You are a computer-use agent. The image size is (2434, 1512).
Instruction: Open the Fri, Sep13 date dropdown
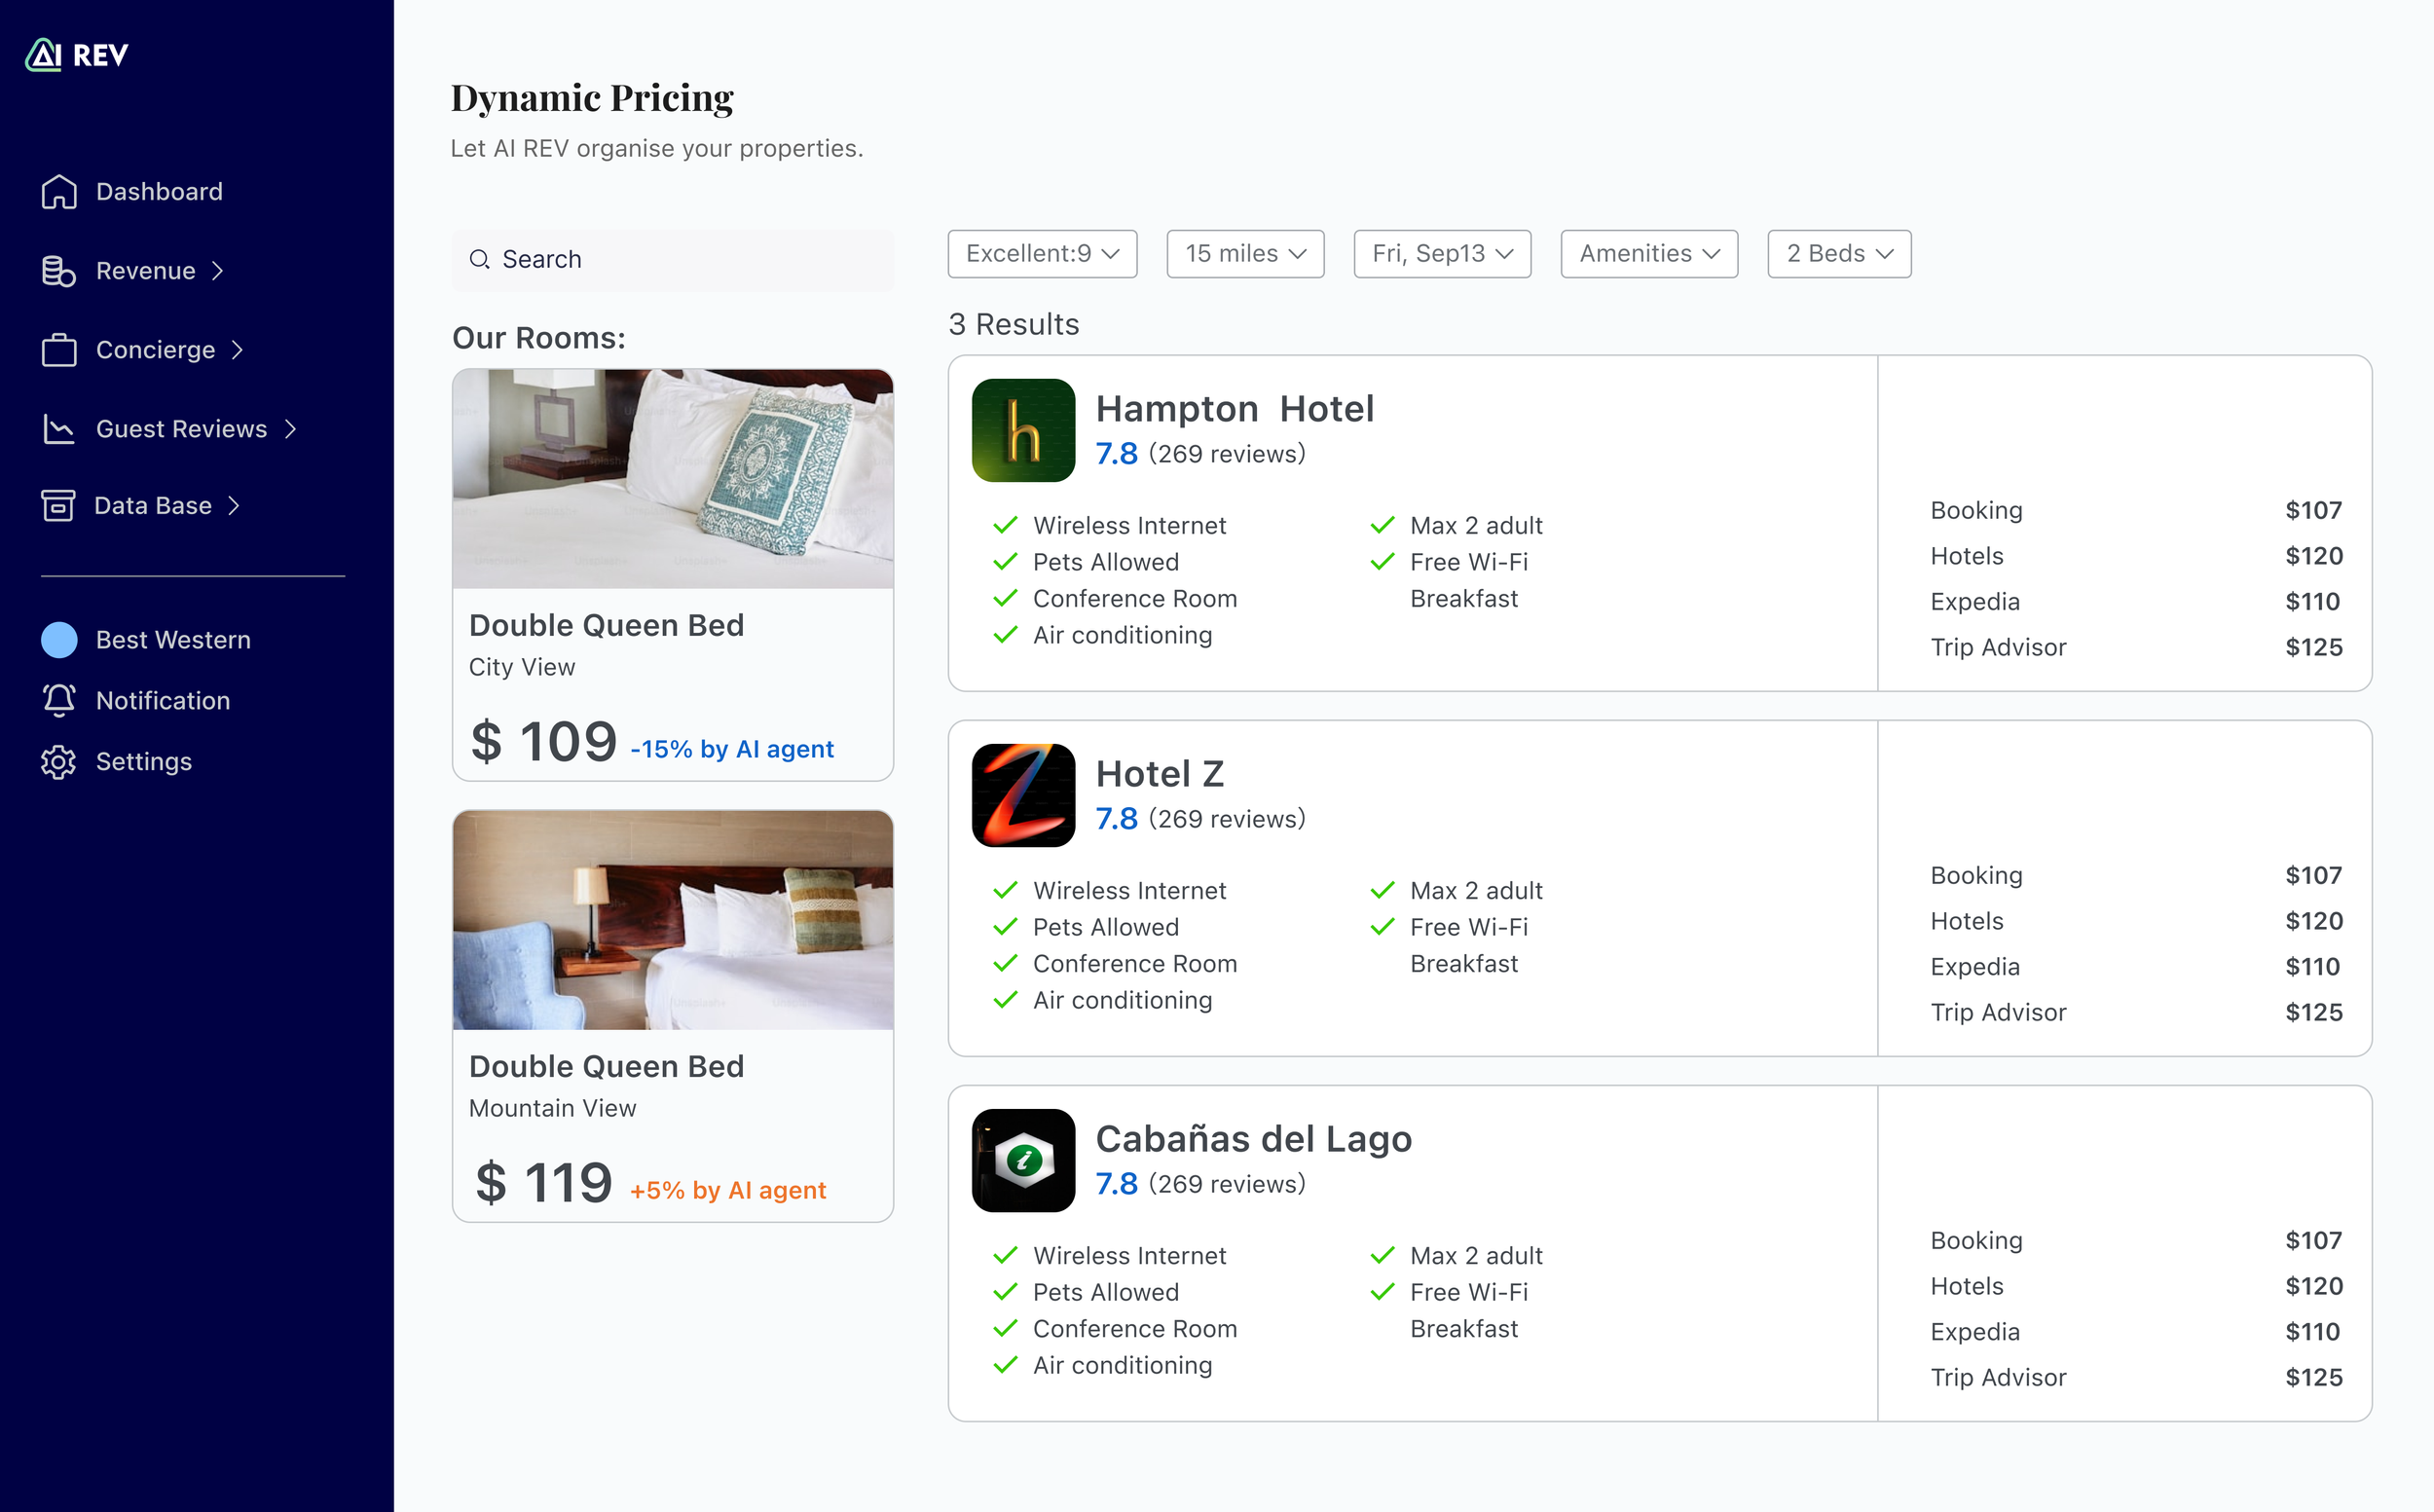pyautogui.click(x=1442, y=254)
